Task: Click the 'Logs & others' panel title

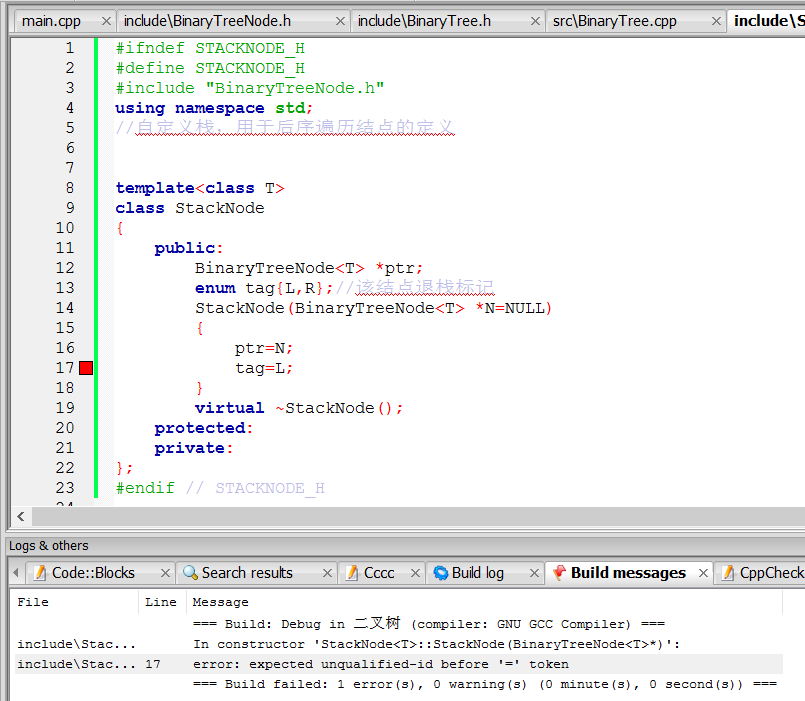Action: tap(49, 545)
